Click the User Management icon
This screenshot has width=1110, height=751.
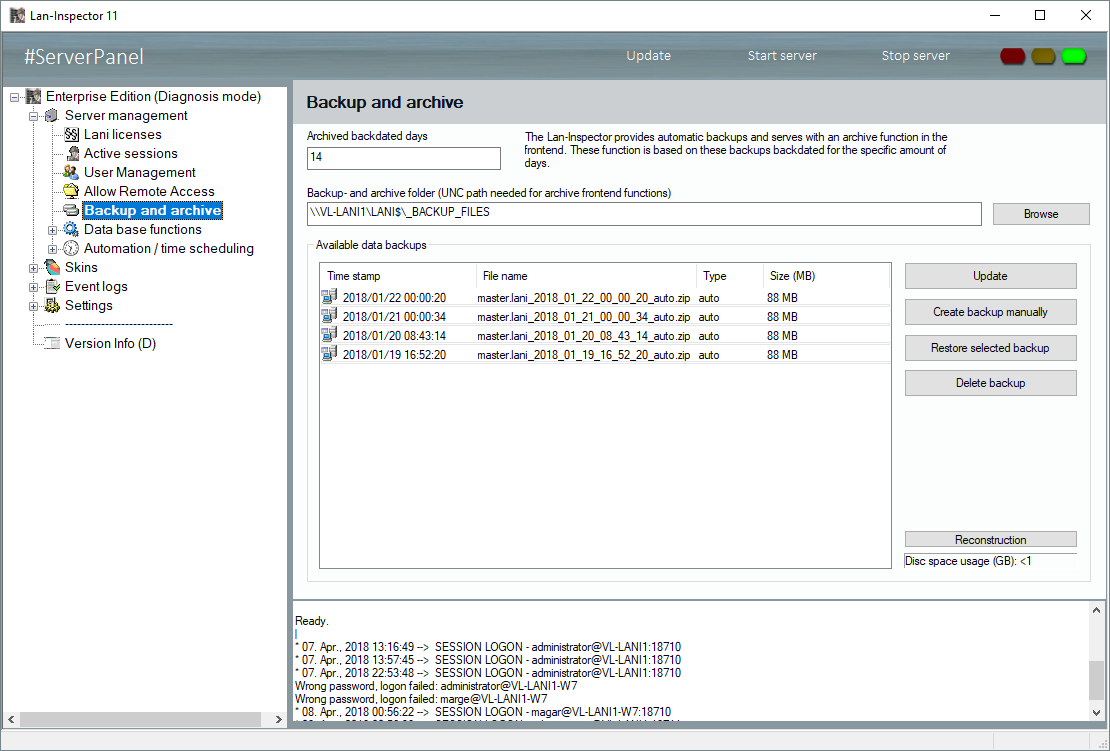71,172
